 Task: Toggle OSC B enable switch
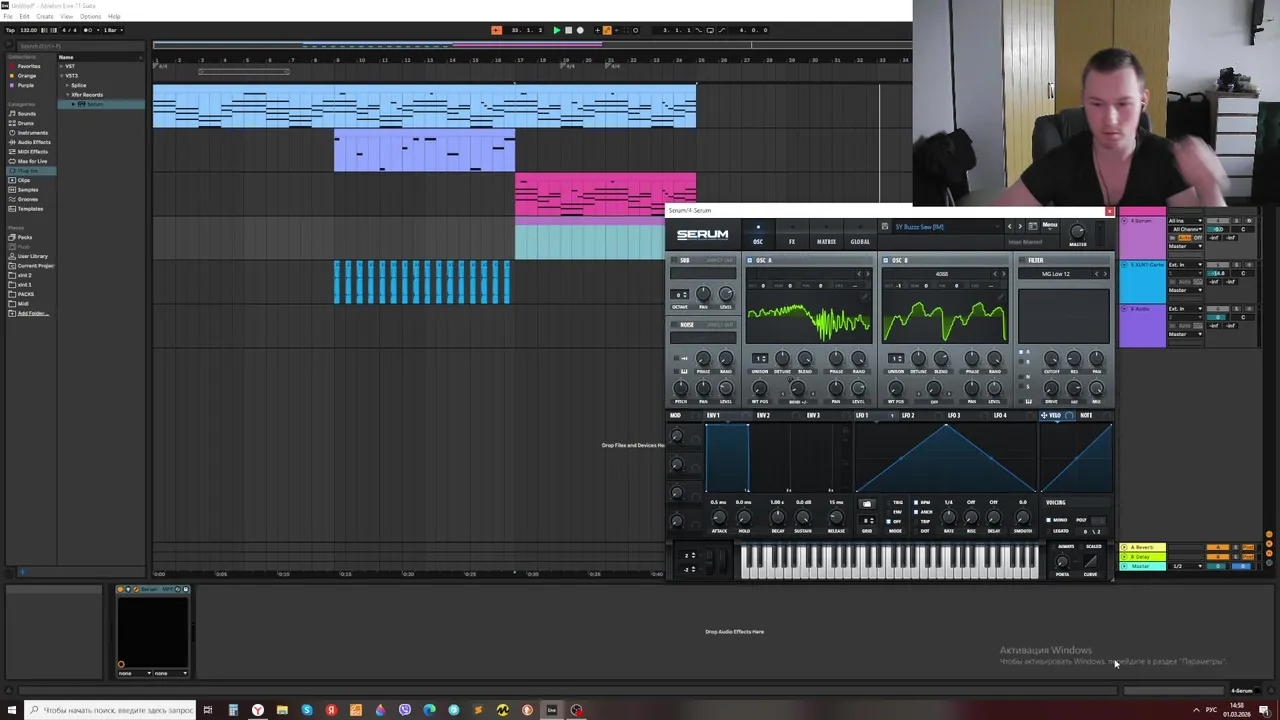(x=885, y=260)
